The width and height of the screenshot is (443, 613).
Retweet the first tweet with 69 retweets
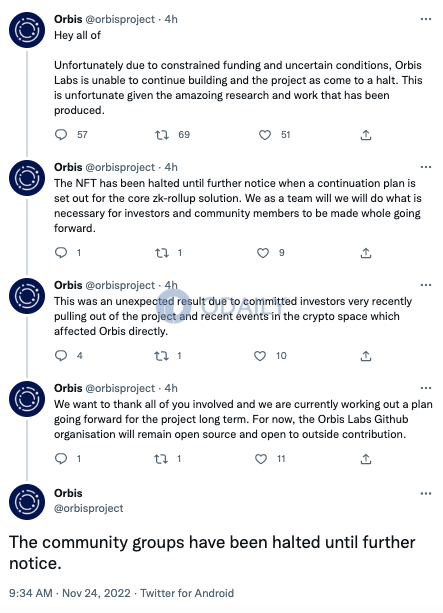click(161, 135)
